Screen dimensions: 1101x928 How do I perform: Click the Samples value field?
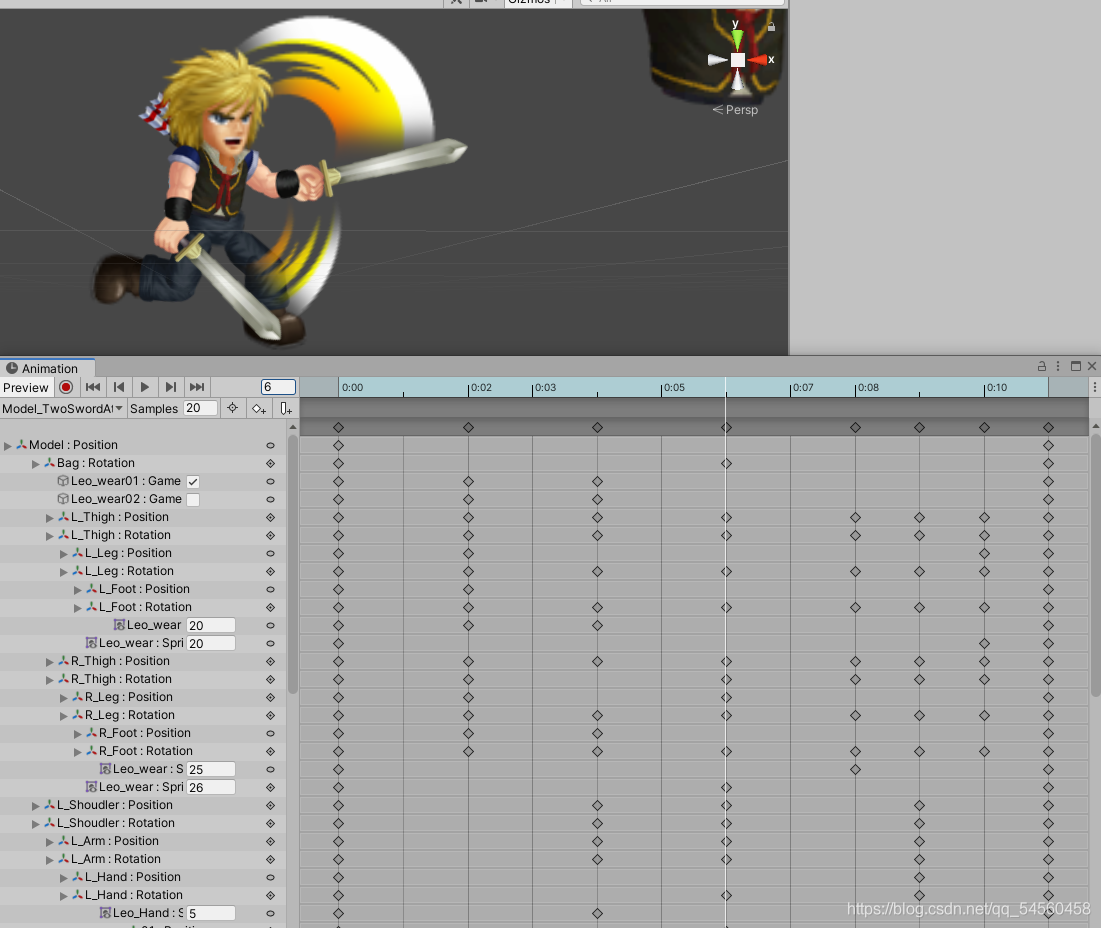(200, 408)
